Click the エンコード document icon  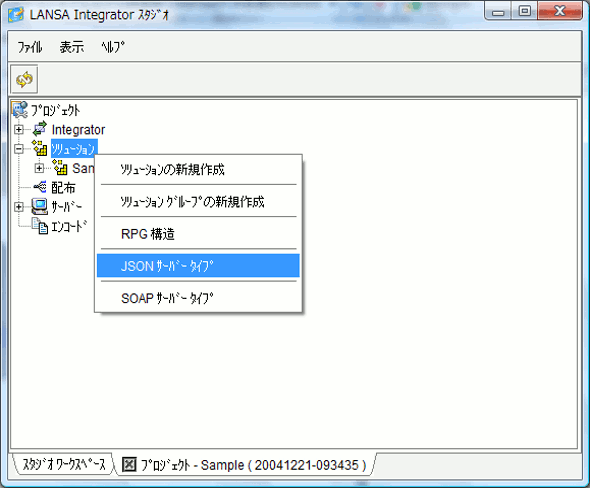40,226
